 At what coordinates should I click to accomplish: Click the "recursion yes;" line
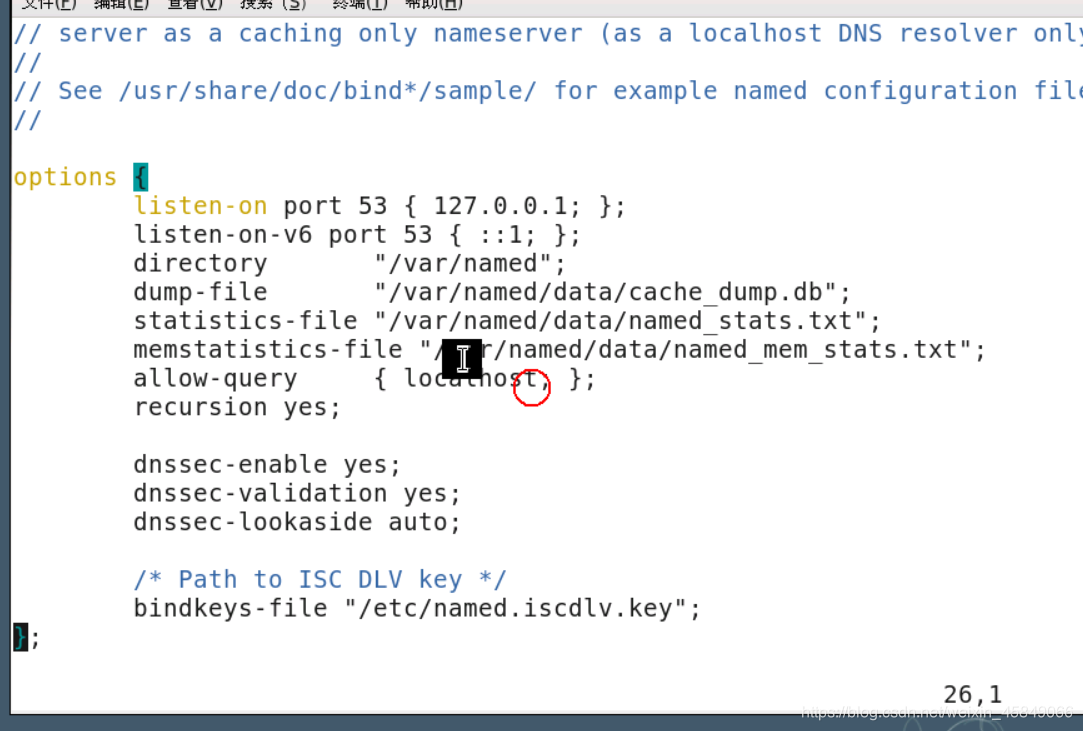237,408
